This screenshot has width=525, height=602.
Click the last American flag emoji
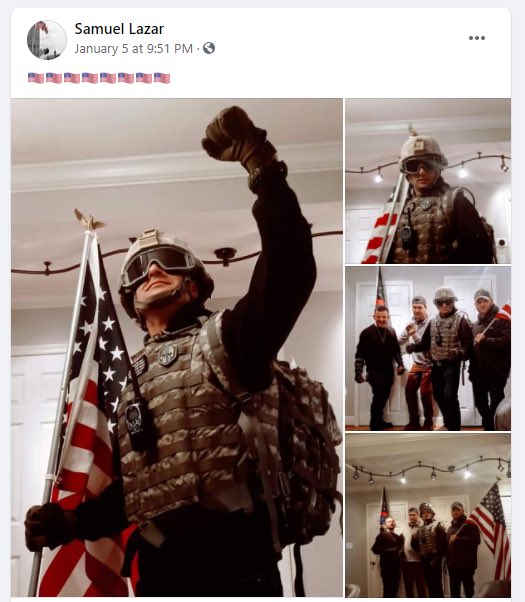point(162,78)
